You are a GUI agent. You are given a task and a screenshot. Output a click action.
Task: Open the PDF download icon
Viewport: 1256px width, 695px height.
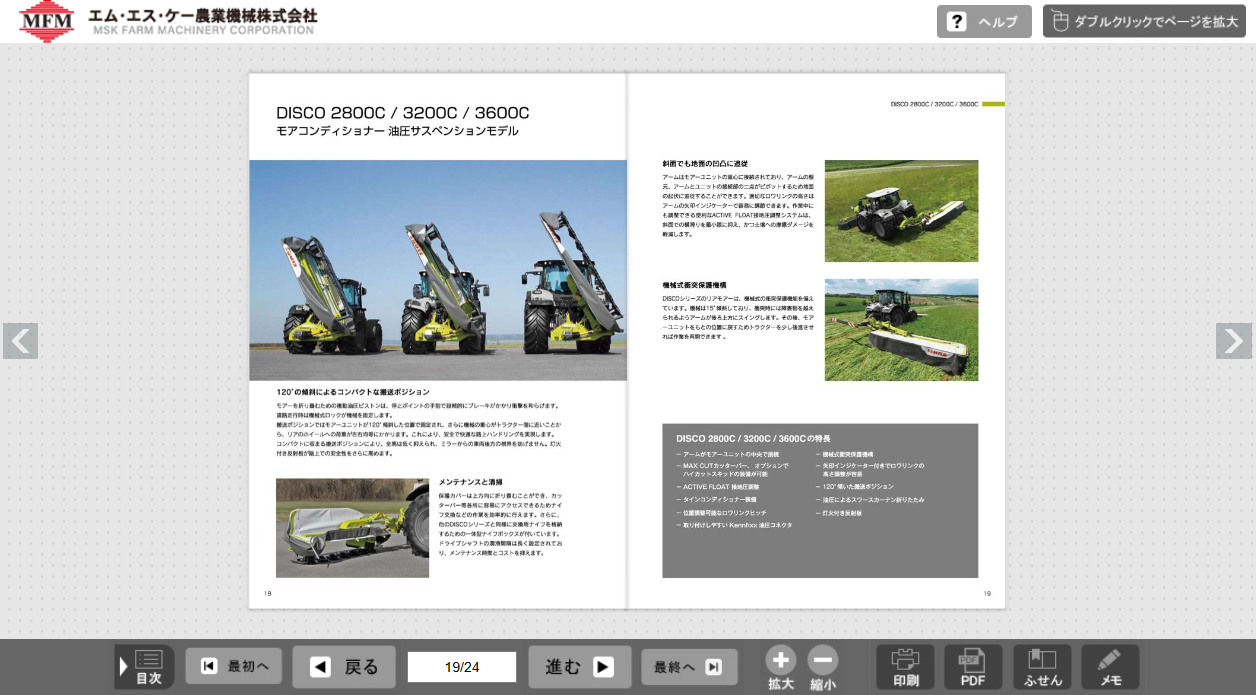[973, 667]
